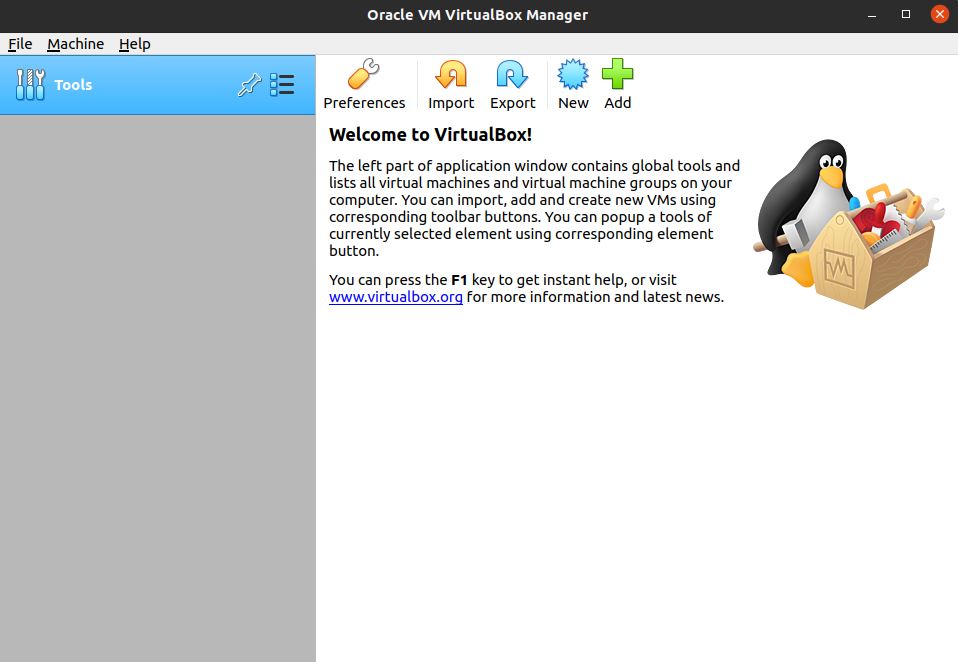Maximize the VirtualBox Manager window
Screen dimensions: 958x662
tap(906, 14)
